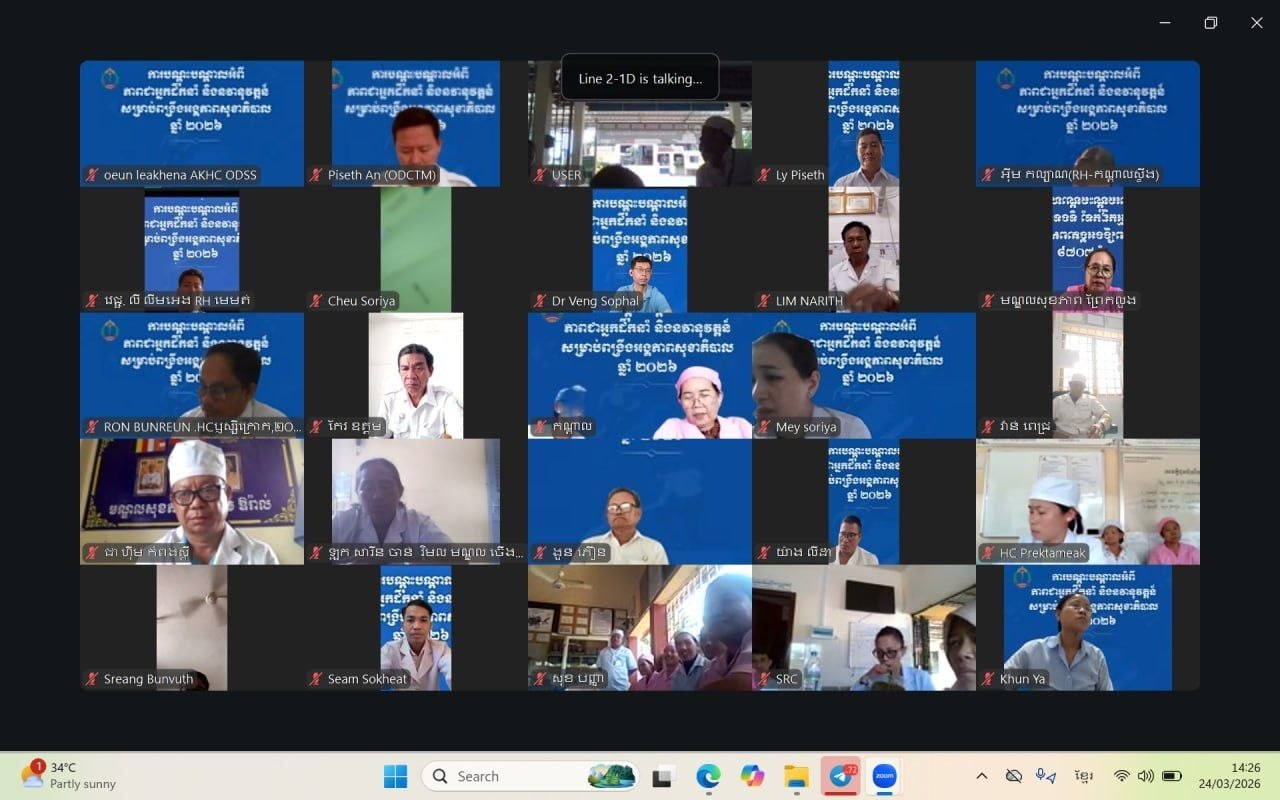This screenshot has width=1280, height=800.
Task: Launch Microsoft Edge from the taskbar
Action: click(x=708, y=776)
